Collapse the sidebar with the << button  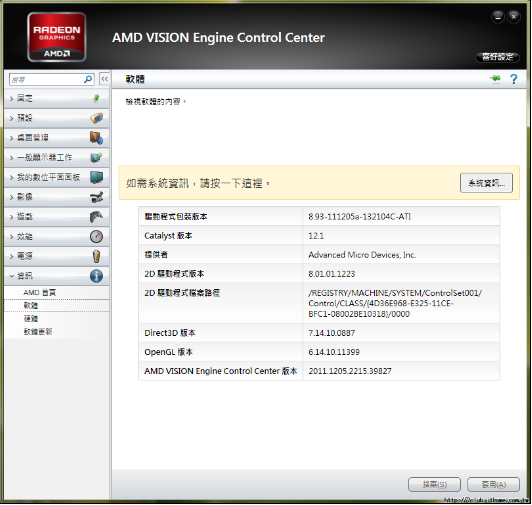pos(104,79)
